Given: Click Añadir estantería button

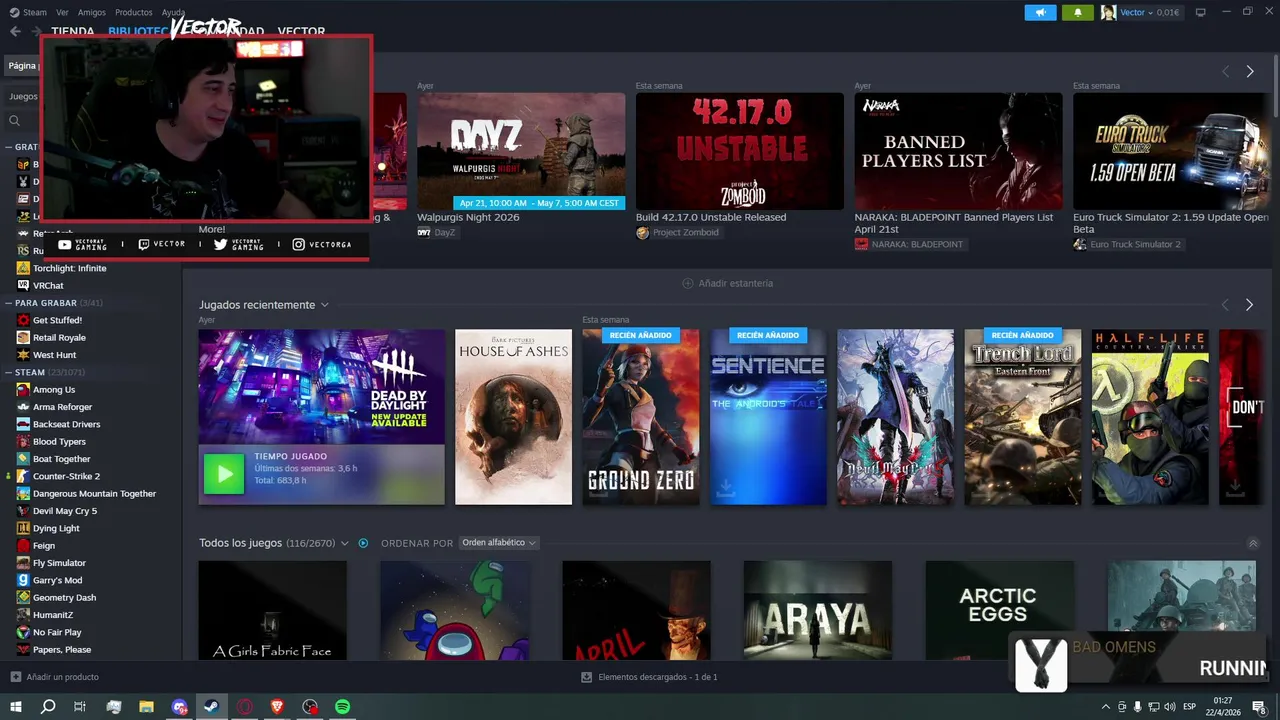Looking at the screenshot, I should pyautogui.click(x=727, y=283).
